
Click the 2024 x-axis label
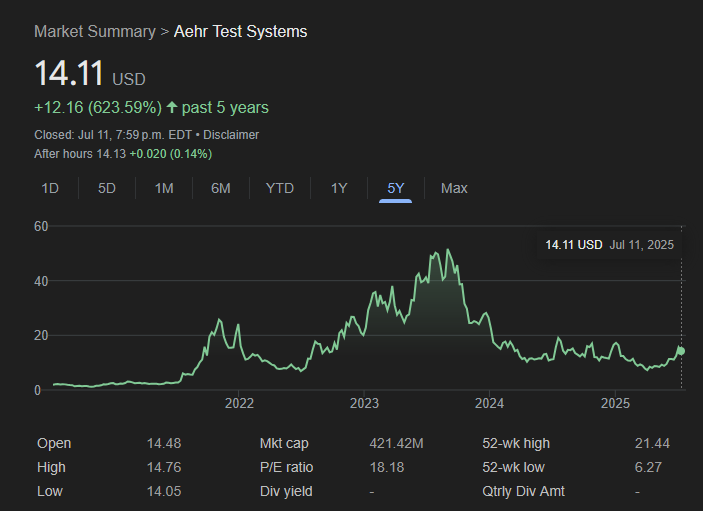pos(489,403)
